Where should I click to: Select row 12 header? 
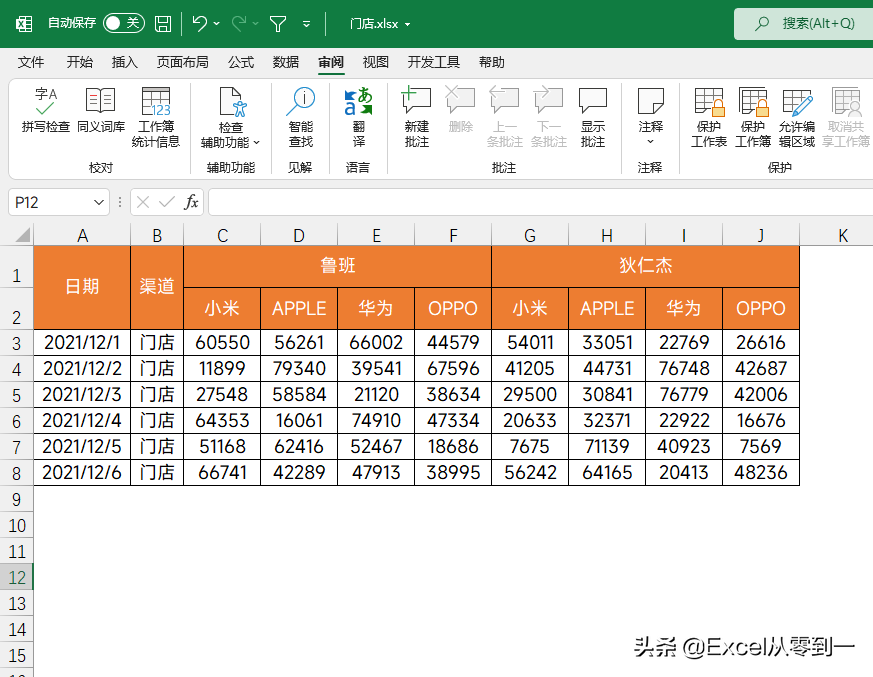pyautogui.click(x=17, y=577)
